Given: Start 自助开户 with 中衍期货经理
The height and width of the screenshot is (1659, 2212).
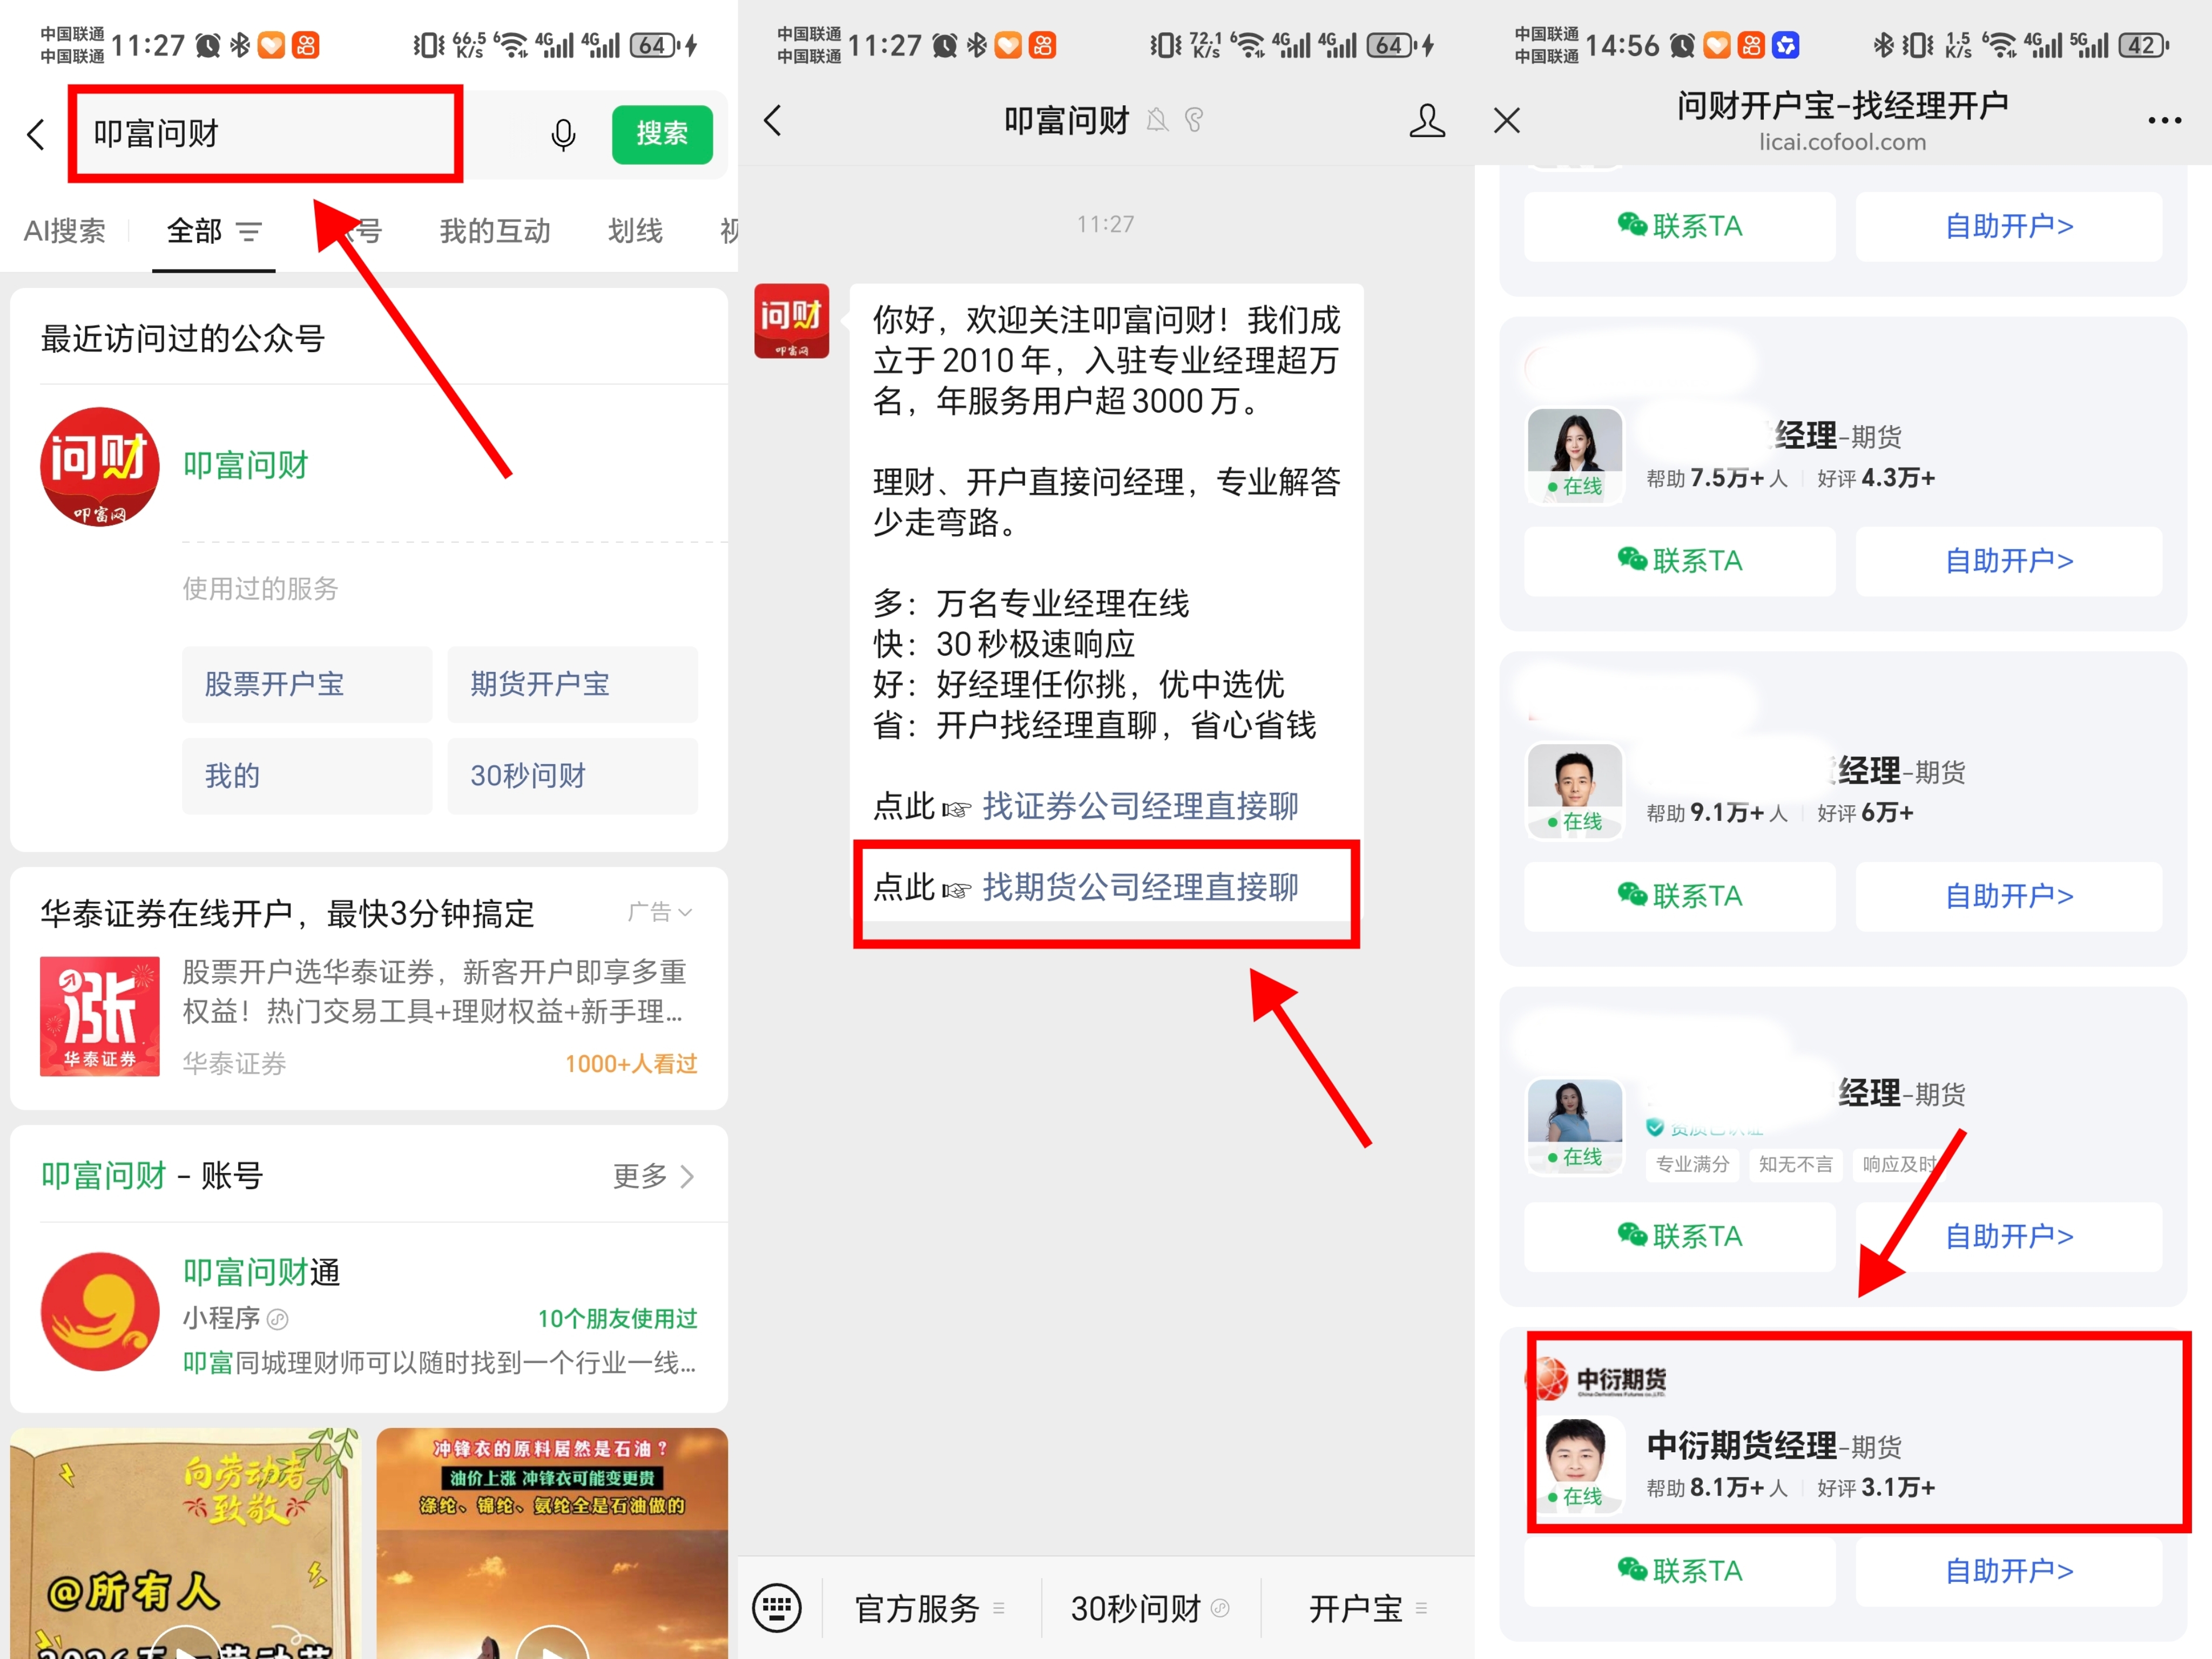Looking at the screenshot, I should tap(2009, 1572).
